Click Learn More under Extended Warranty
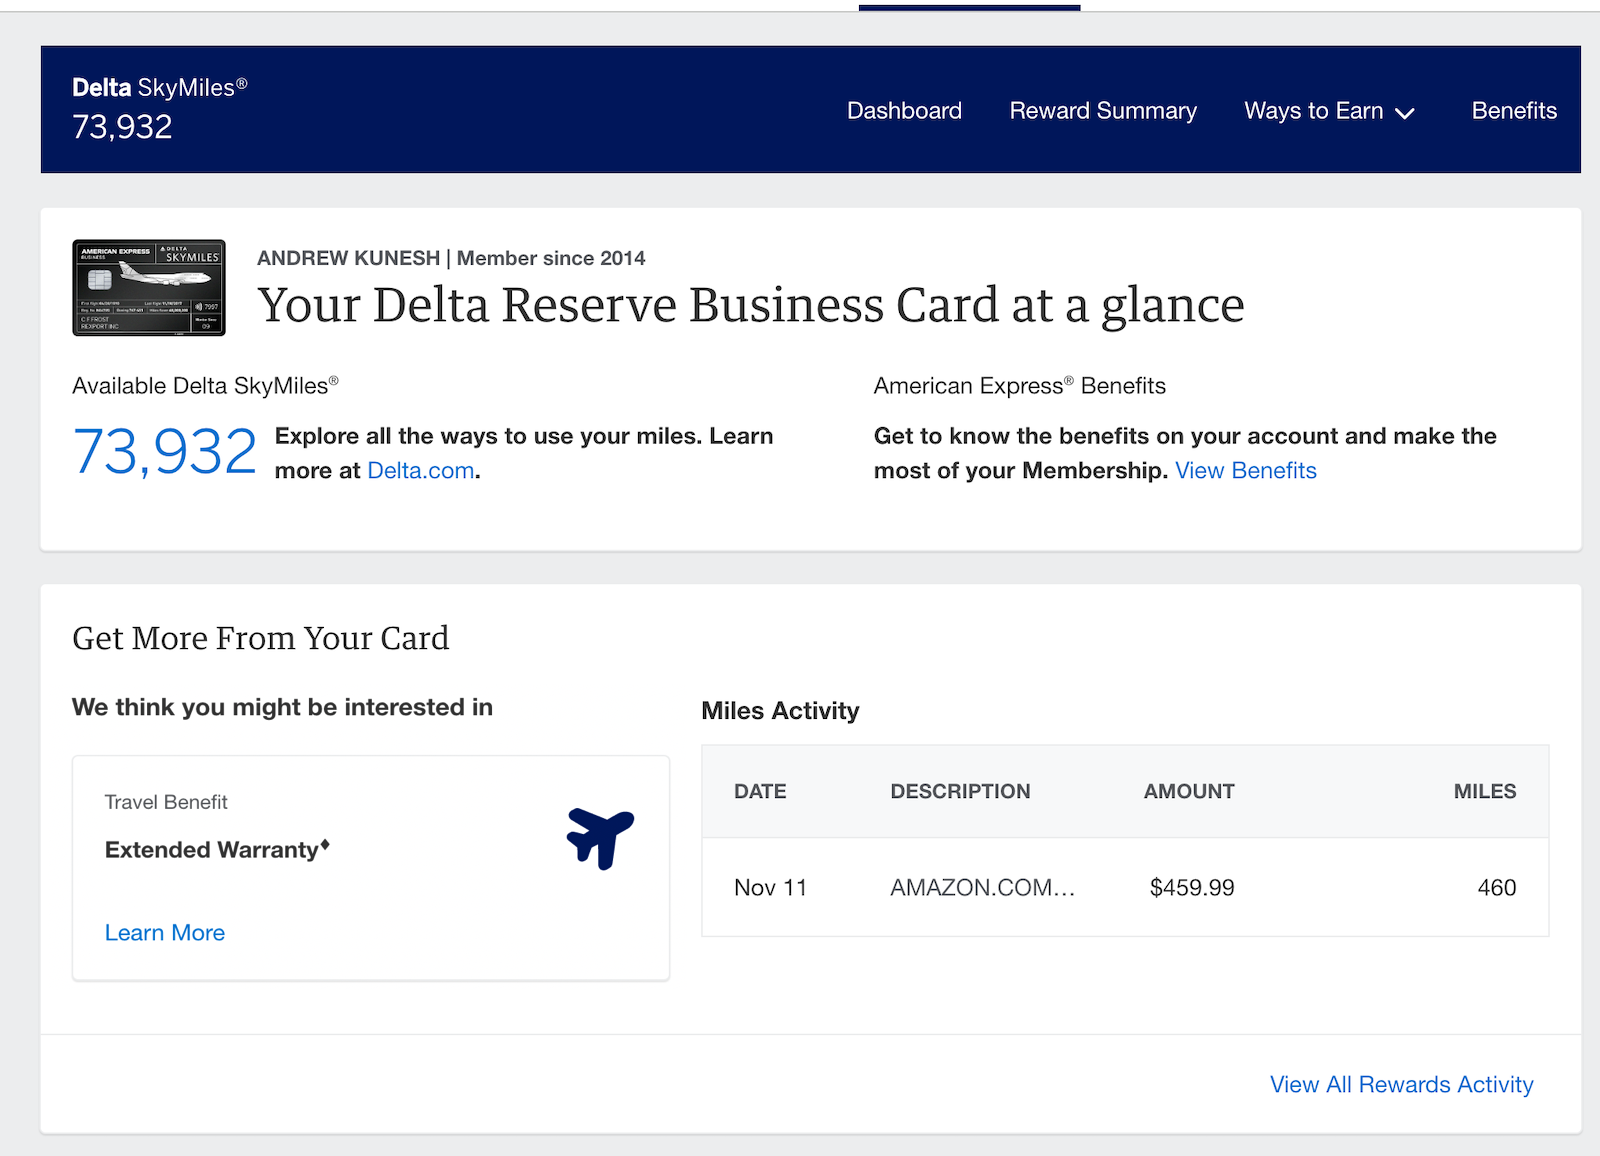 click(x=165, y=932)
